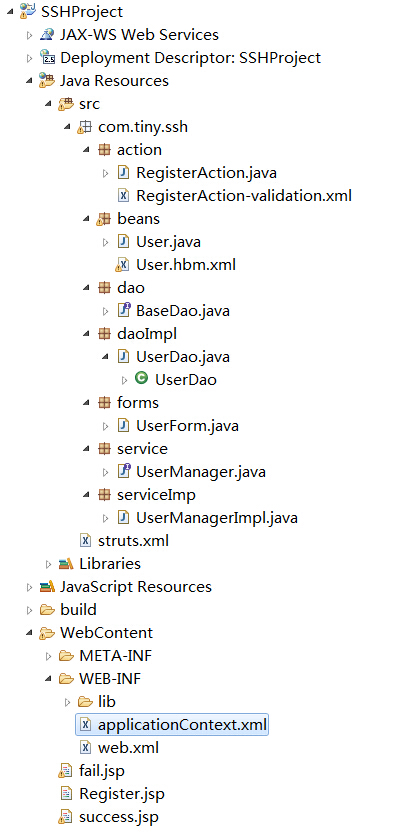Collapse the WebContent folder
This screenshot has height=835, width=401.
pyautogui.click(x=29, y=633)
